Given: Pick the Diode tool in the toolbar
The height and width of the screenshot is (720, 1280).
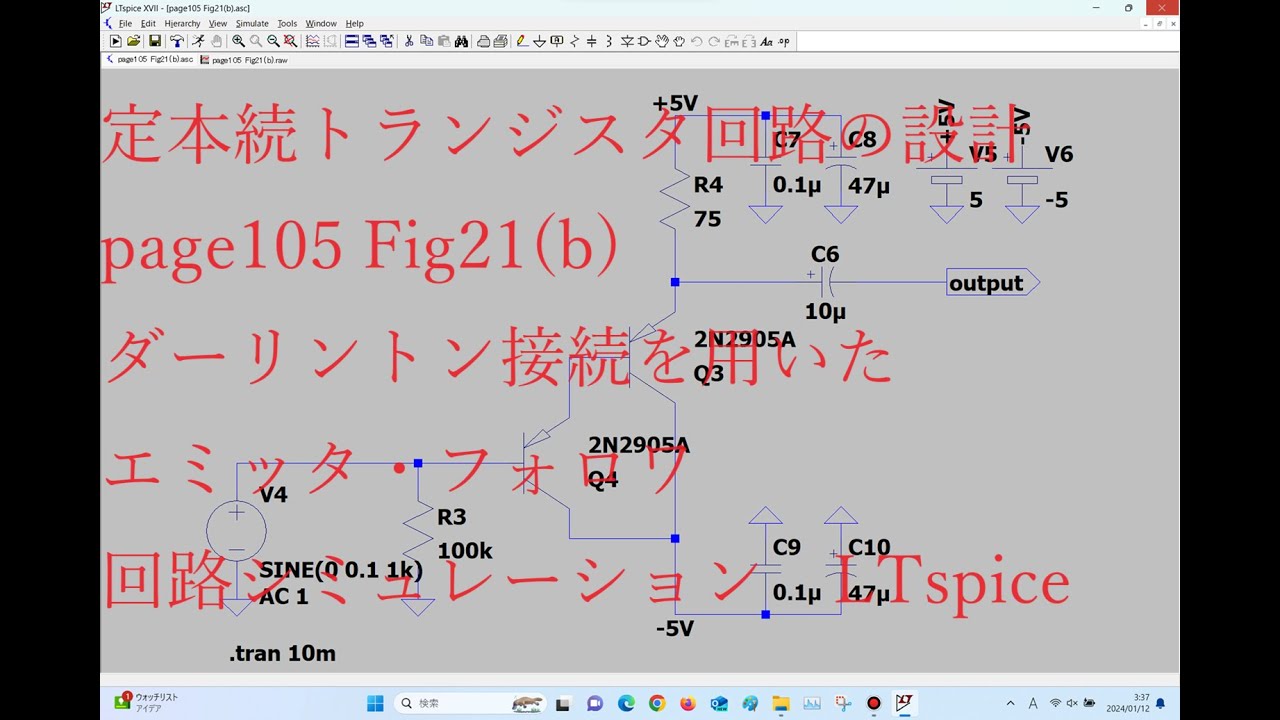Looking at the screenshot, I should (627, 41).
